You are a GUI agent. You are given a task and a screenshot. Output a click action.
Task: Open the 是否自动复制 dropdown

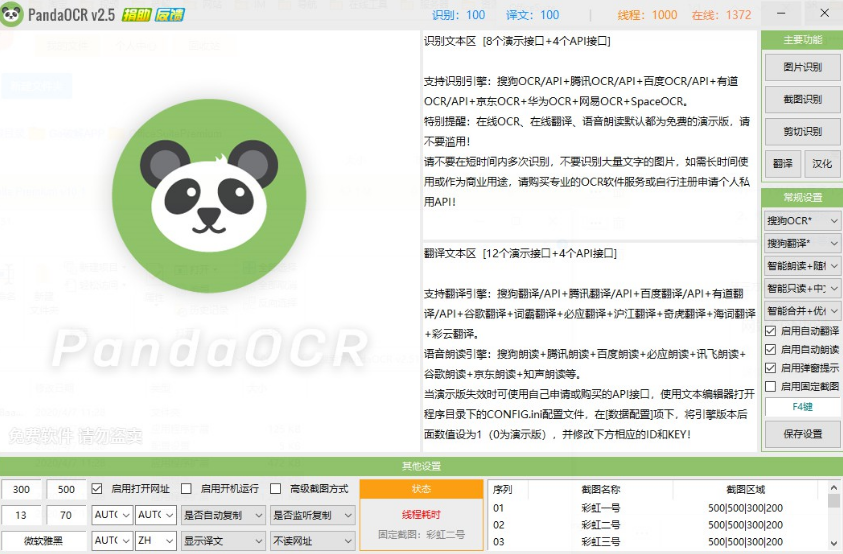[223, 515]
